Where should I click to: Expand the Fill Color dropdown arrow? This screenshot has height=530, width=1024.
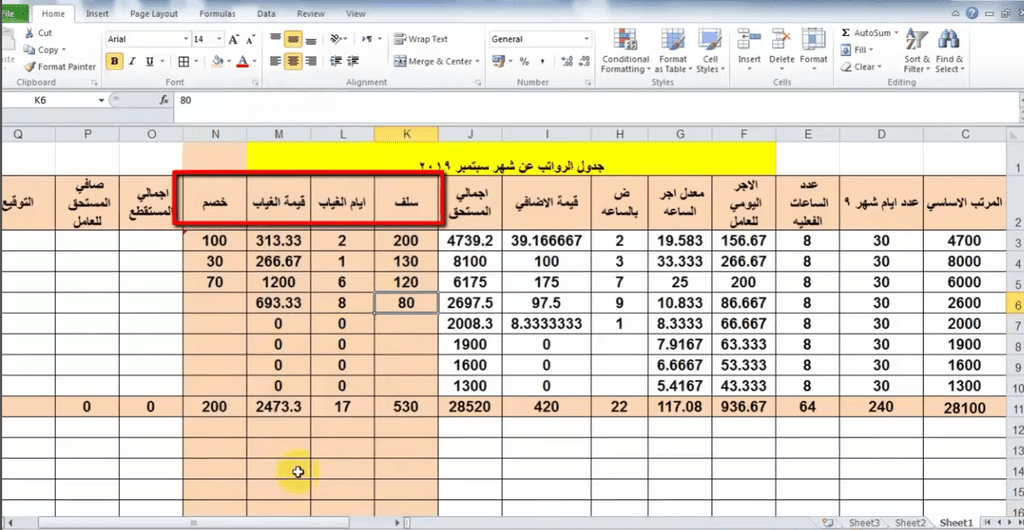click(x=229, y=61)
